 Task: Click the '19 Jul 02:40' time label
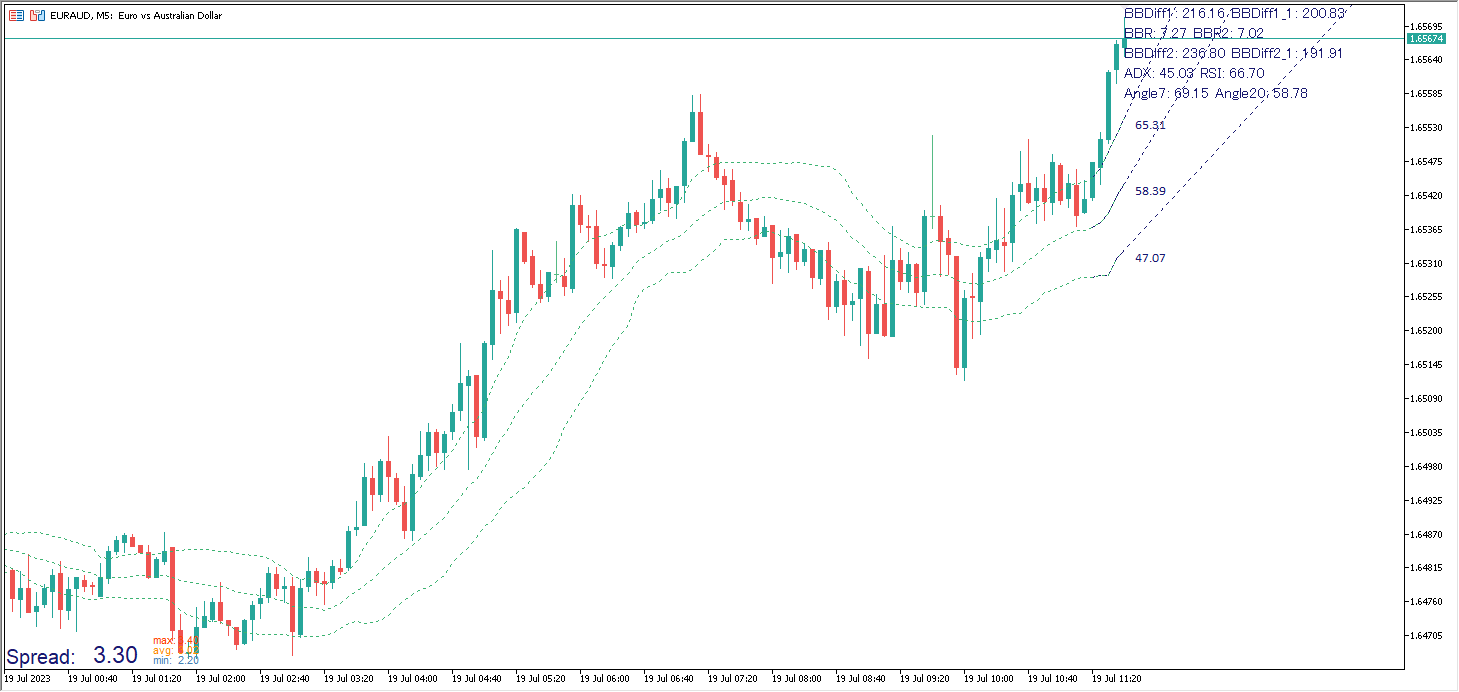(284, 678)
